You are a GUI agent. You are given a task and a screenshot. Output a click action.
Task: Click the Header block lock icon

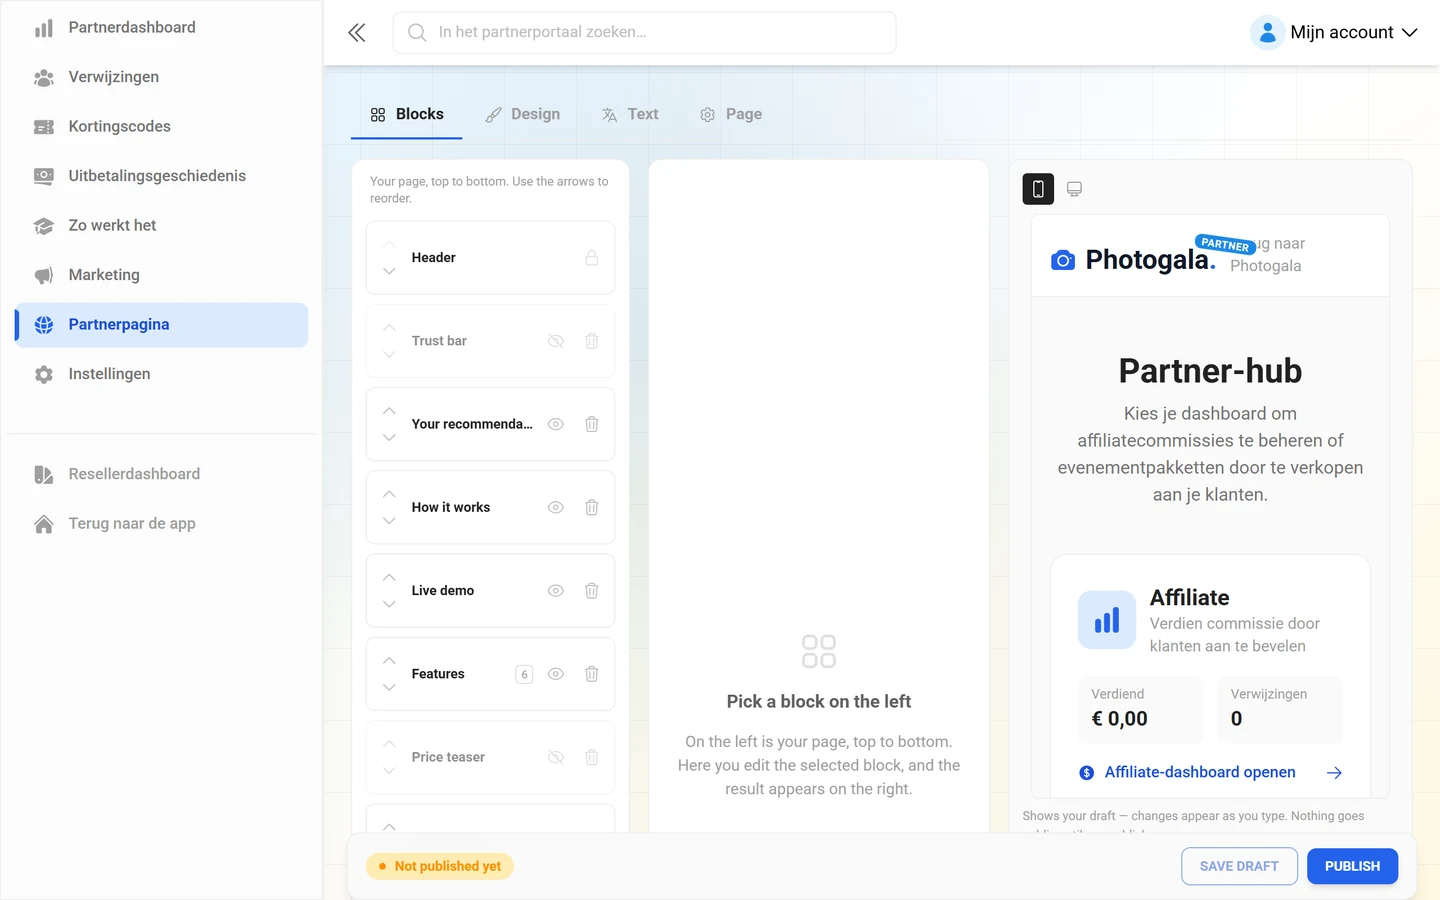(x=592, y=258)
